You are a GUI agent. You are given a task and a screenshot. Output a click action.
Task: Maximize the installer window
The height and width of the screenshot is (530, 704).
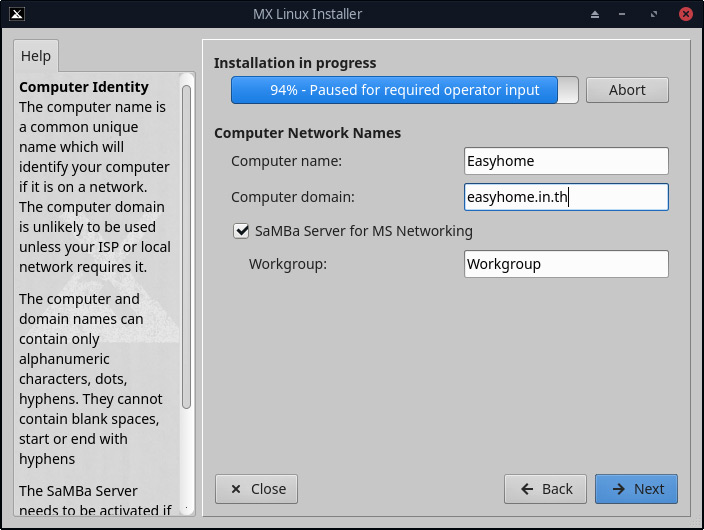pyautogui.click(x=654, y=14)
